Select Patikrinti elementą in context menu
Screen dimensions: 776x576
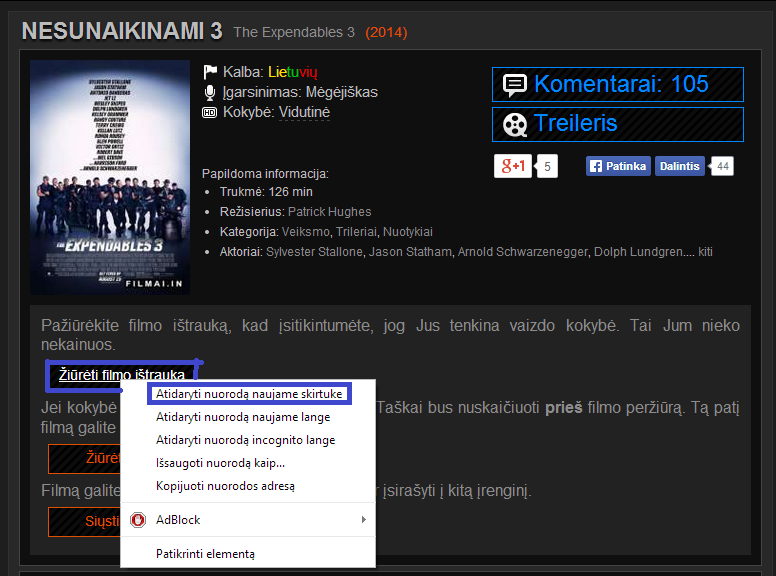point(248,554)
